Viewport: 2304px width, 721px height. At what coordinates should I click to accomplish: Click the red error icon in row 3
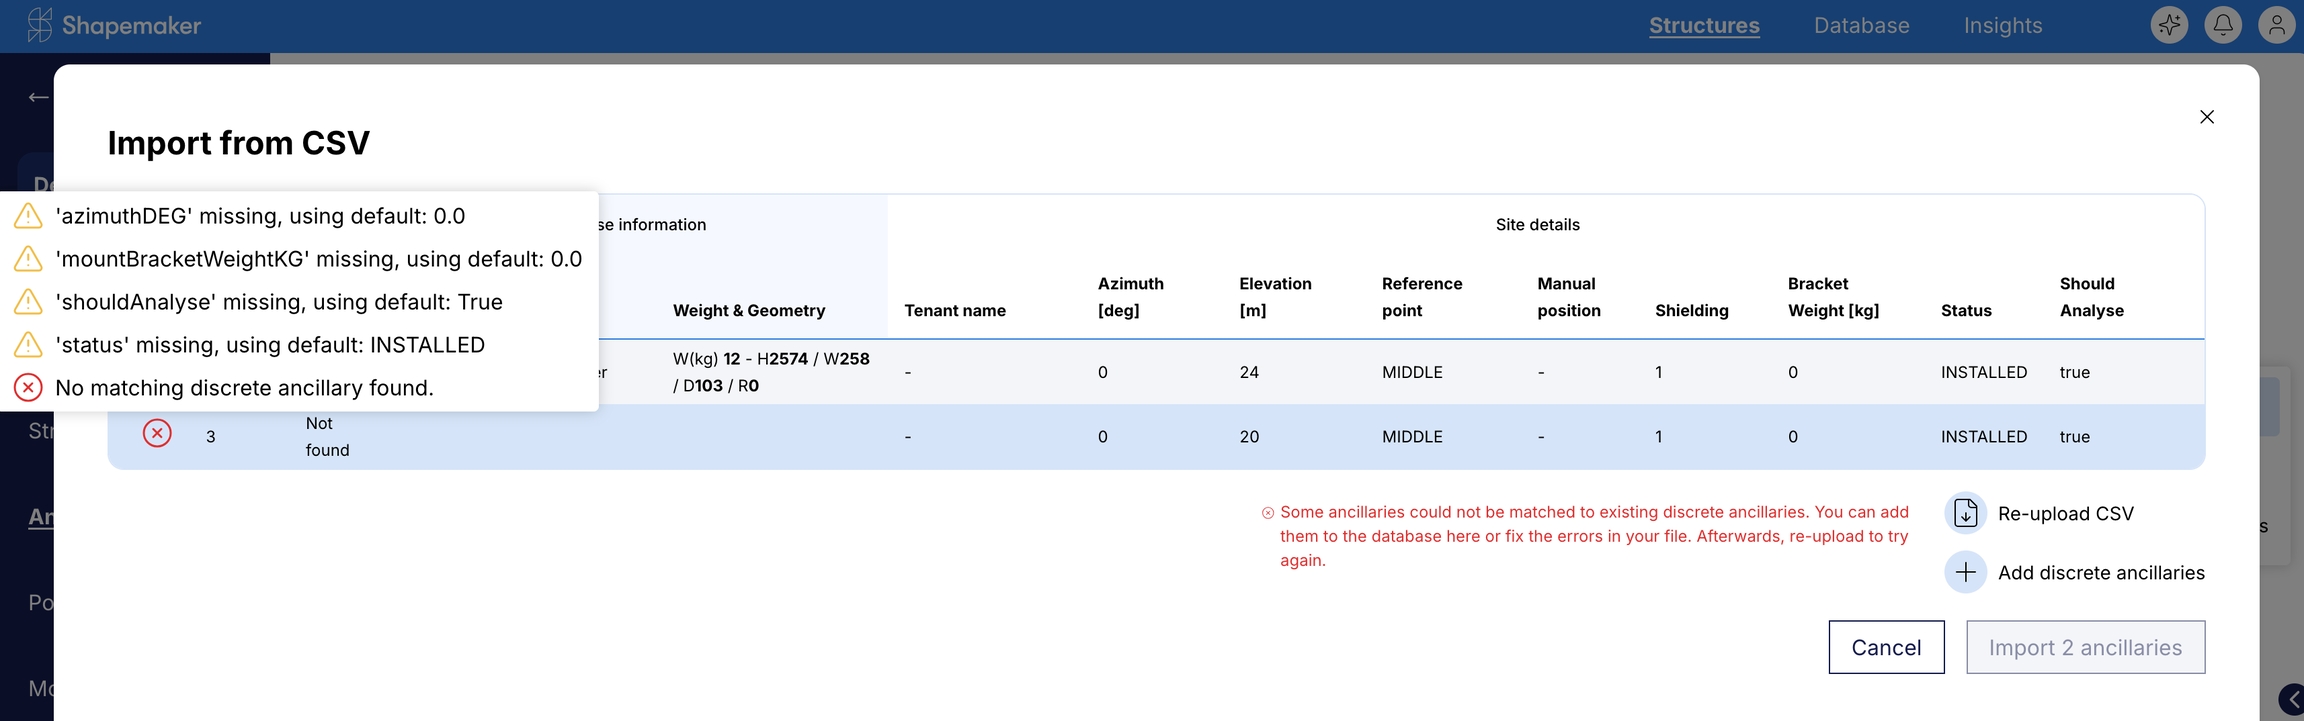(157, 433)
